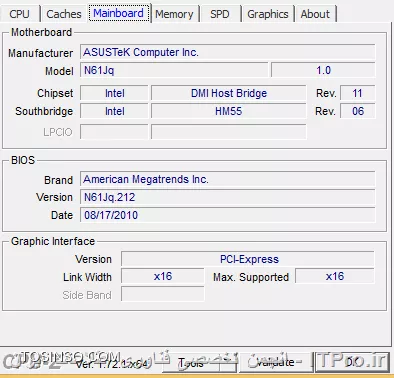
Task: Select the Chipset vendor Intel field
Action: pos(114,93)
